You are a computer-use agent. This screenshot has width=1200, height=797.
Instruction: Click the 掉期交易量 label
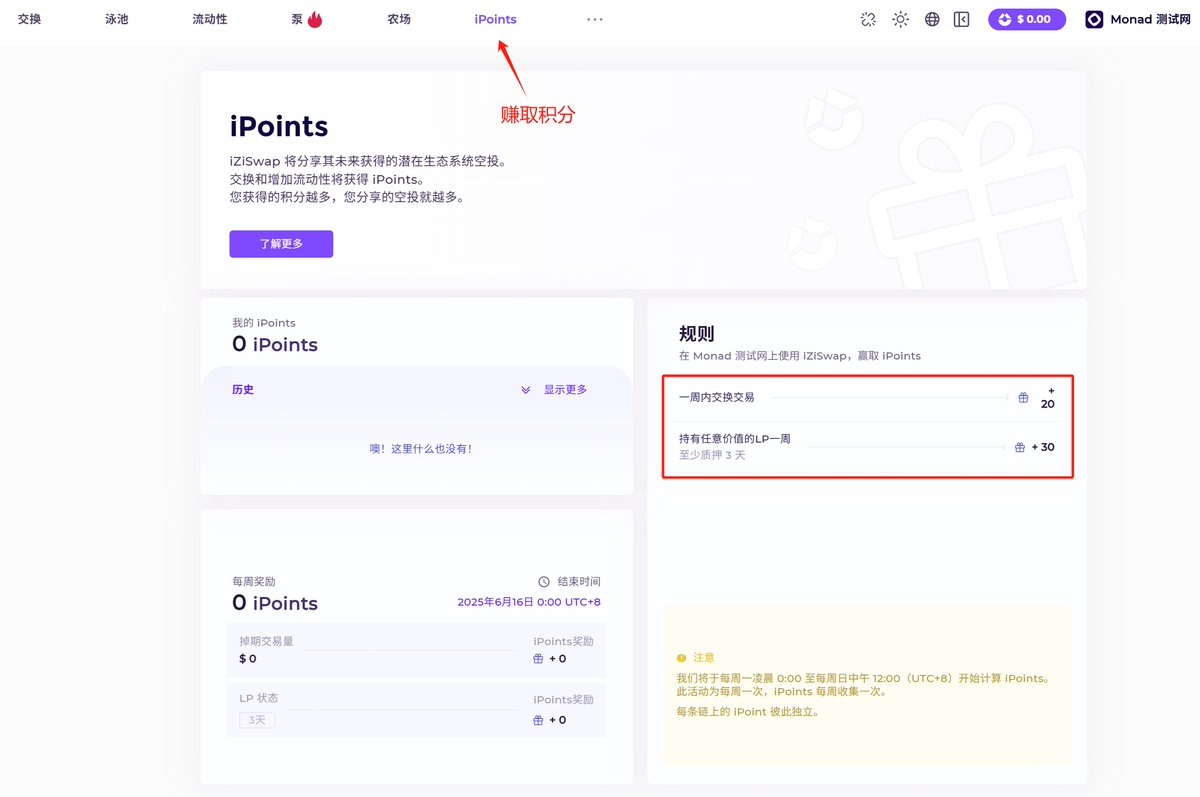pyautogui.click(x=266, y=641)
